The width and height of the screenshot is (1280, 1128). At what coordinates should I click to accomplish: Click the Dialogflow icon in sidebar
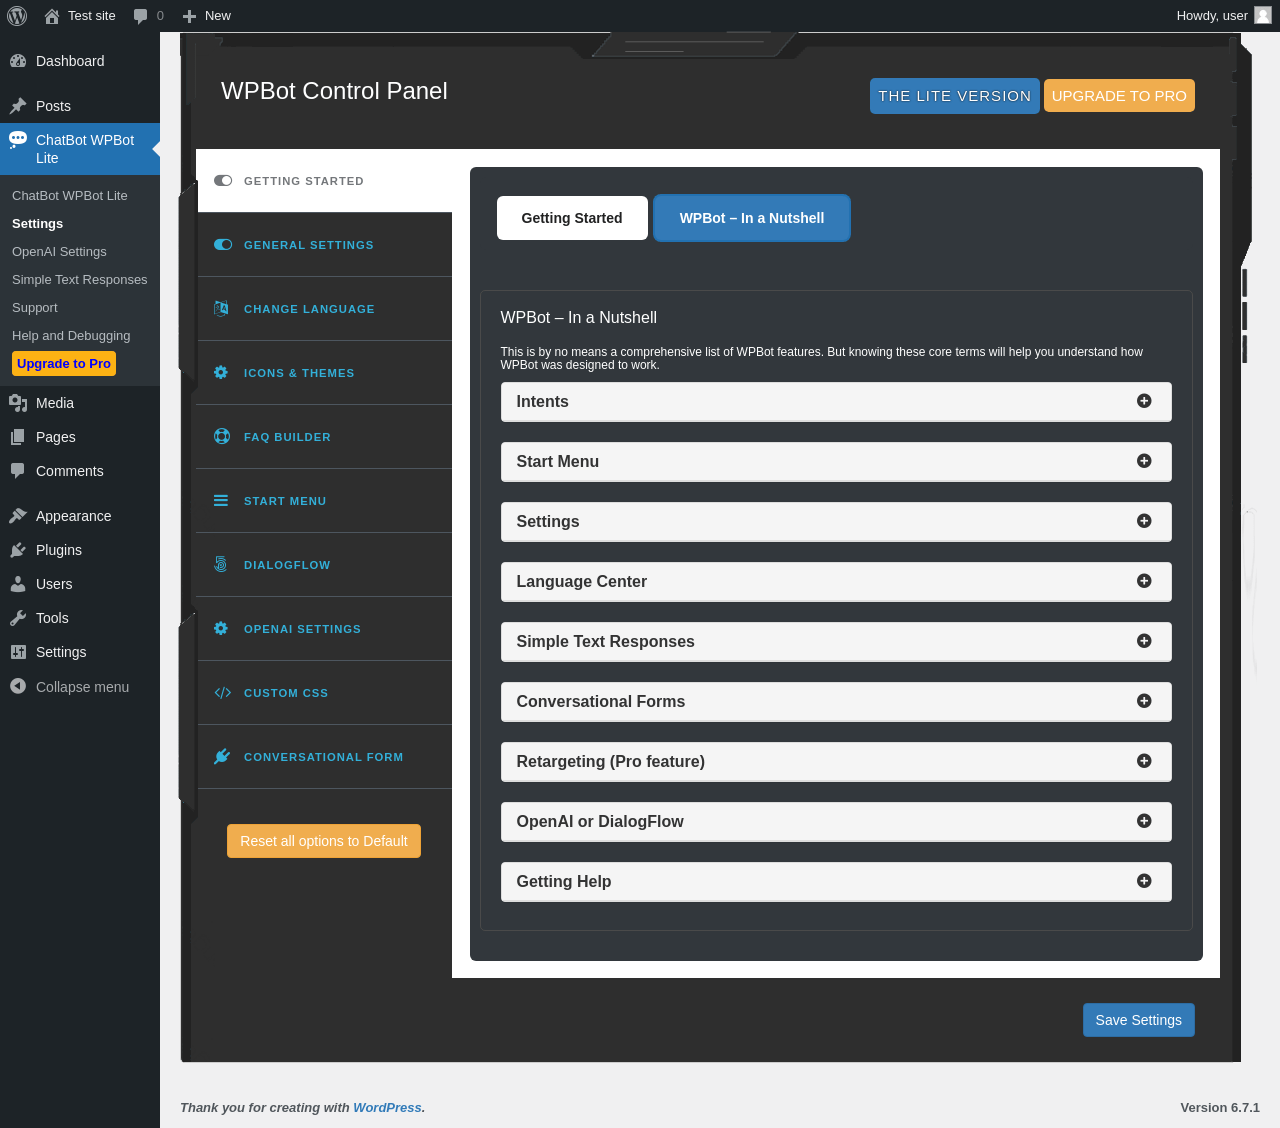pos(221,564)
